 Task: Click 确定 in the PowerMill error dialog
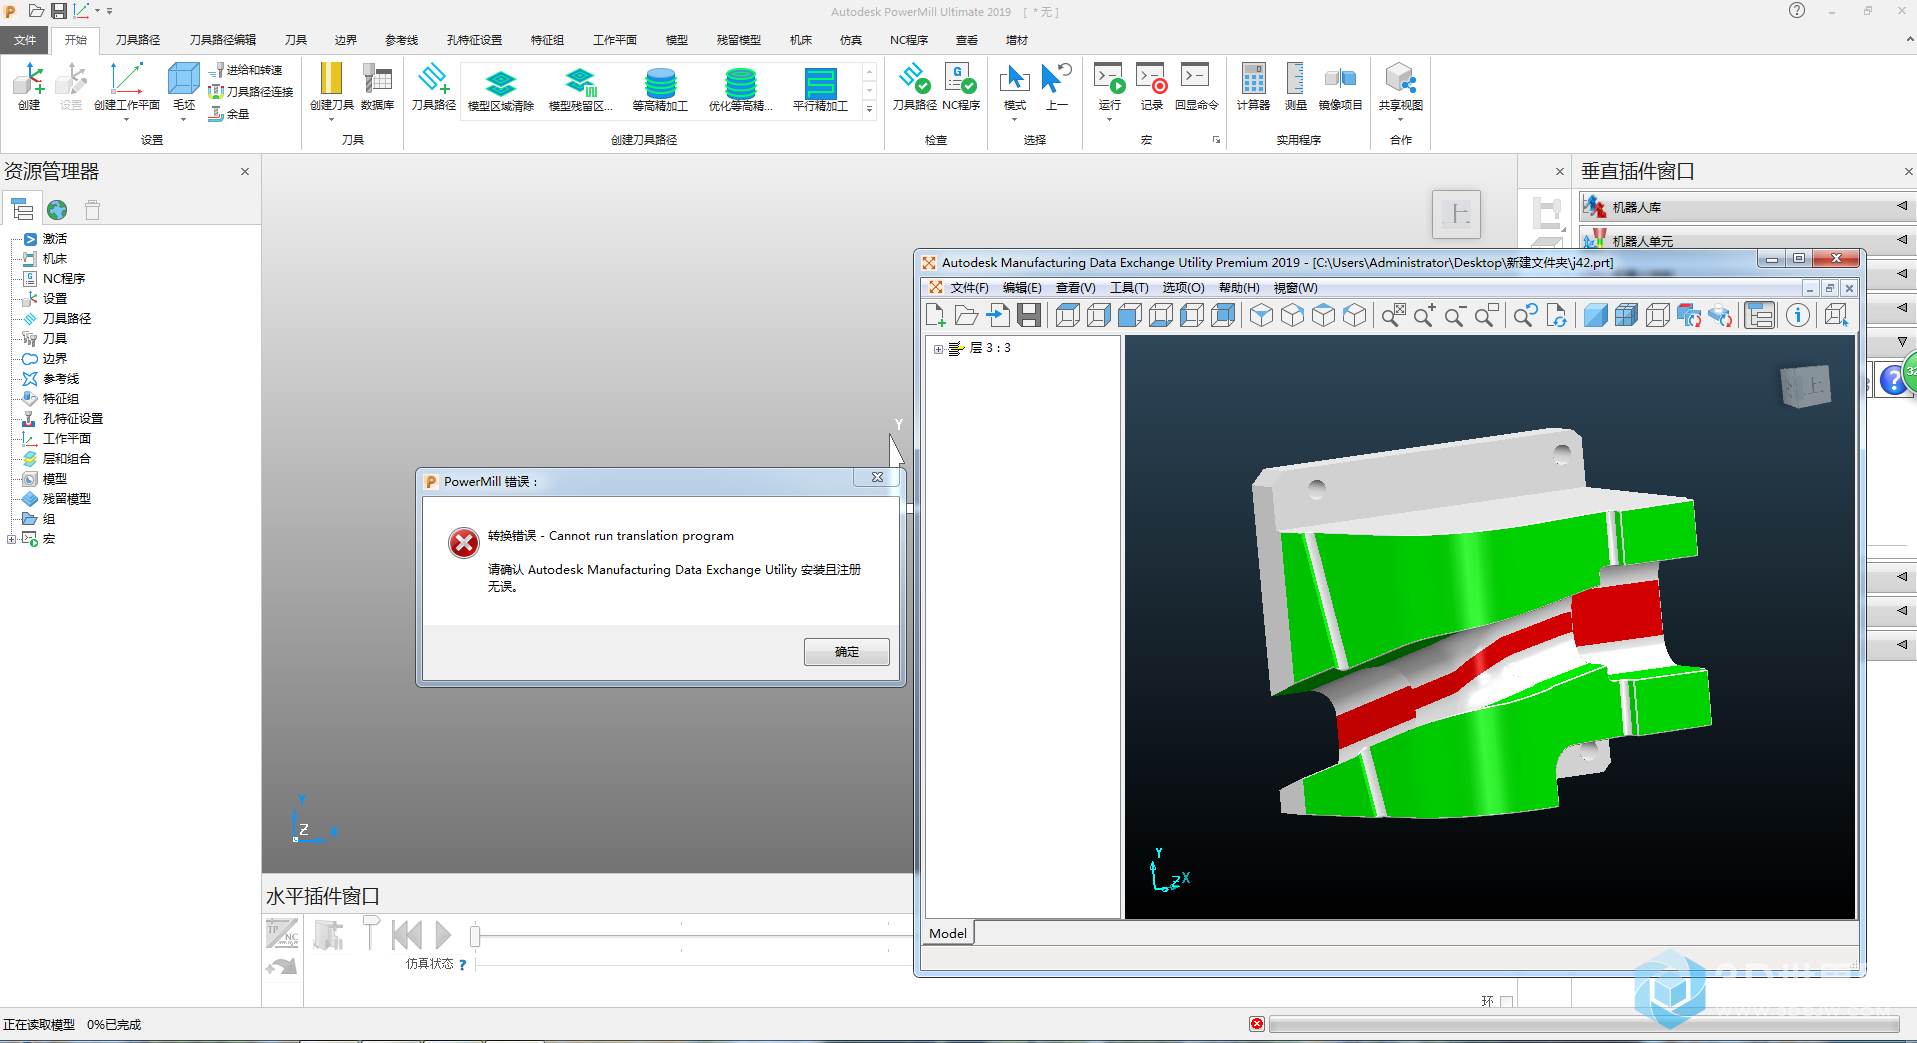tap(846, 652)
